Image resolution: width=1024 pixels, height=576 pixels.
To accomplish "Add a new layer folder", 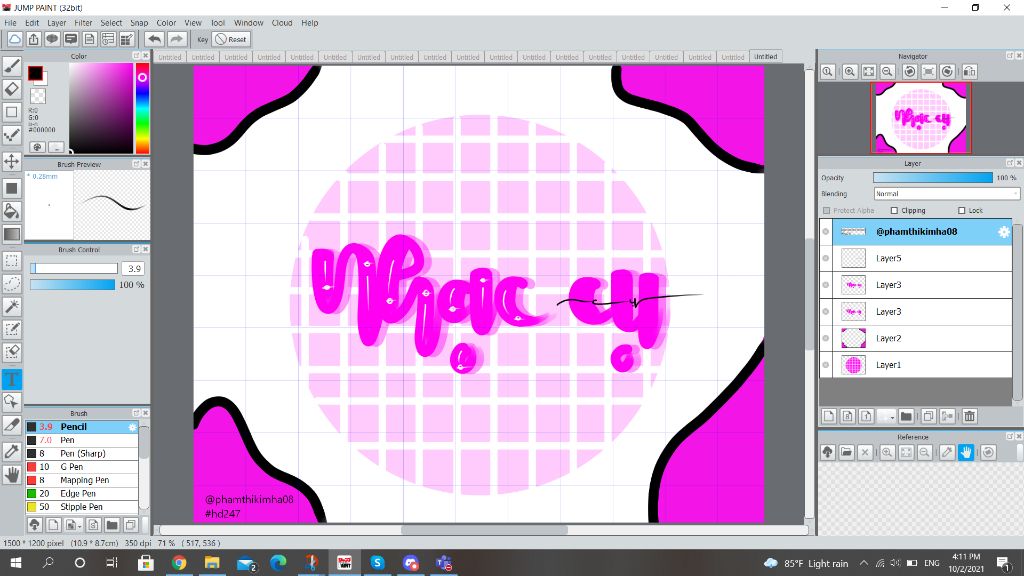I will (906, 416).
